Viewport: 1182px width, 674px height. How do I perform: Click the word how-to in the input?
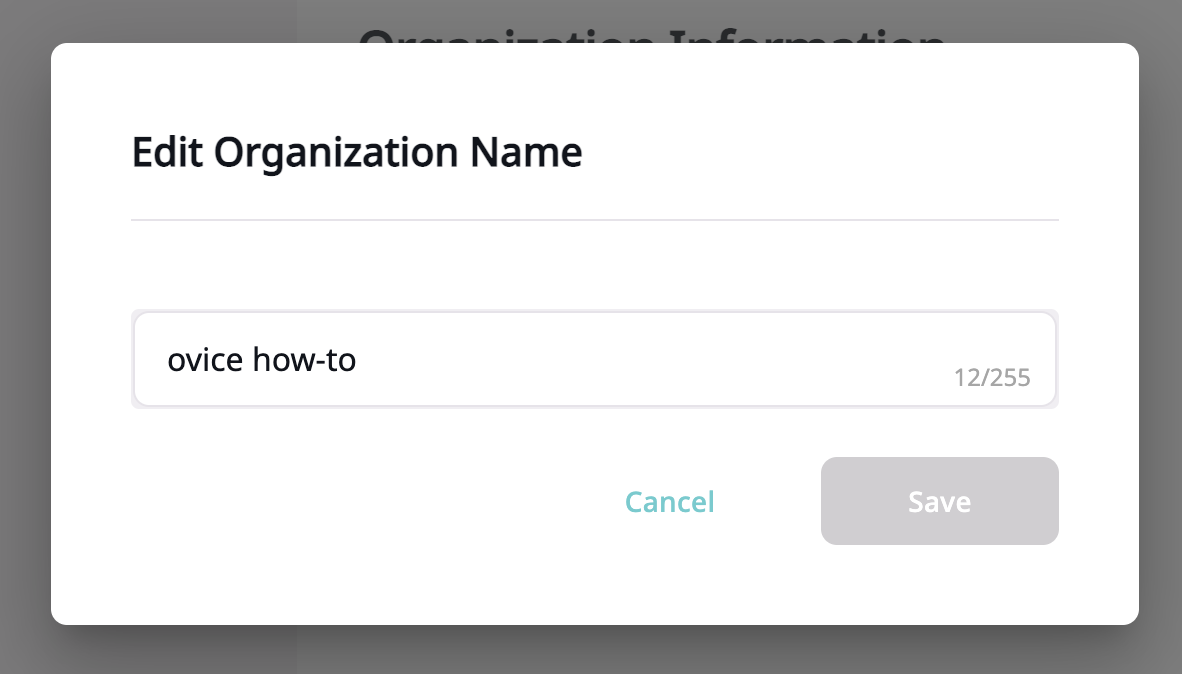pos(305,360)
